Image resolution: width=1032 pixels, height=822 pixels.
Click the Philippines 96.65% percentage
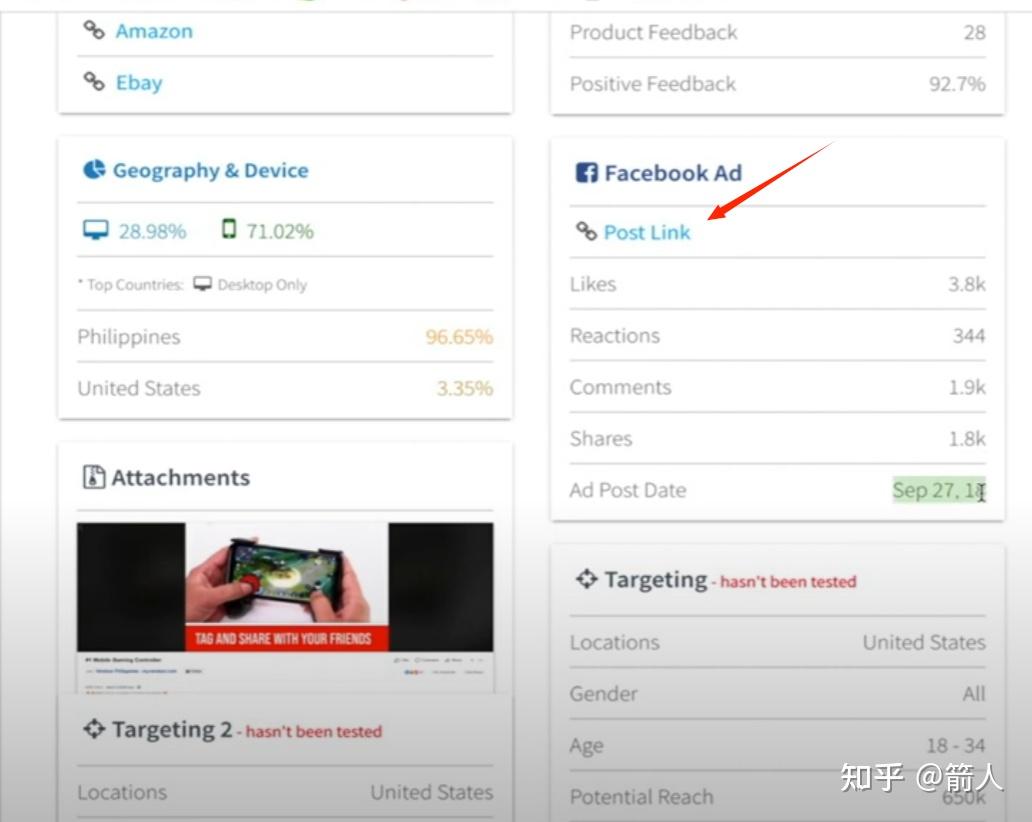pyautogui.click(x=459, y=337)
